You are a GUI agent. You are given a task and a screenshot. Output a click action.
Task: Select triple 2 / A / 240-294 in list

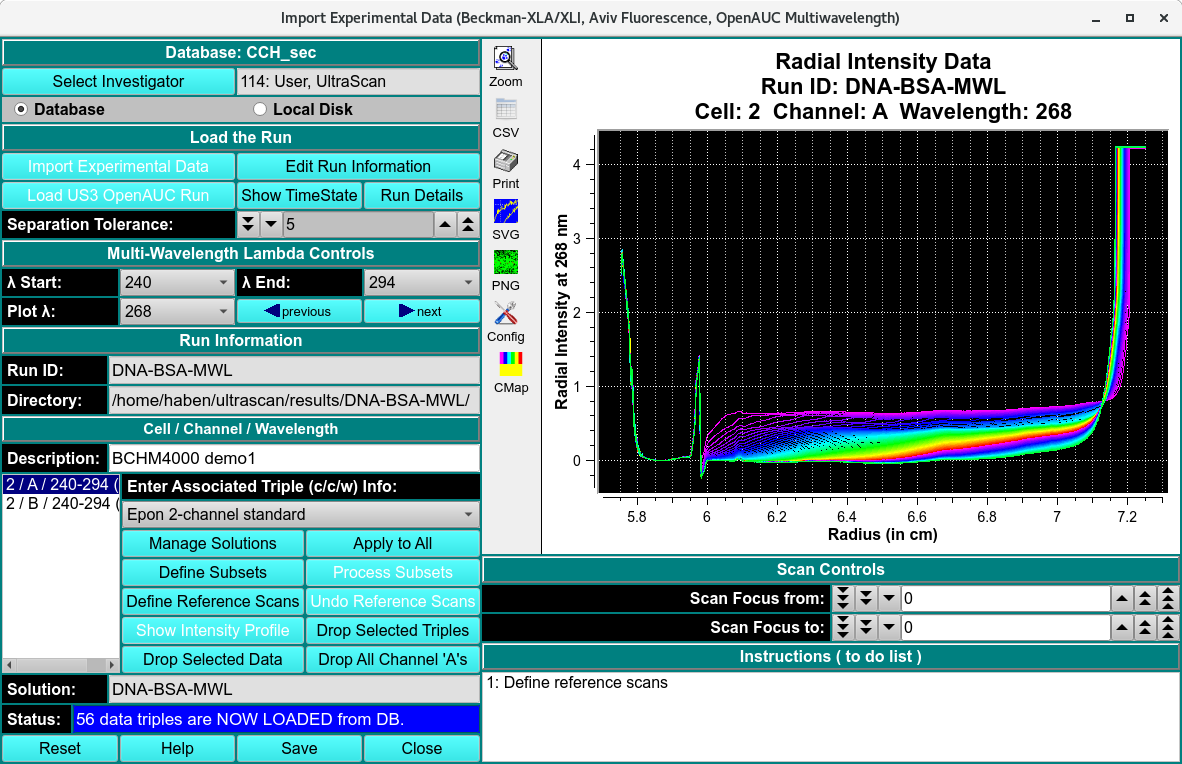[60, 485]
